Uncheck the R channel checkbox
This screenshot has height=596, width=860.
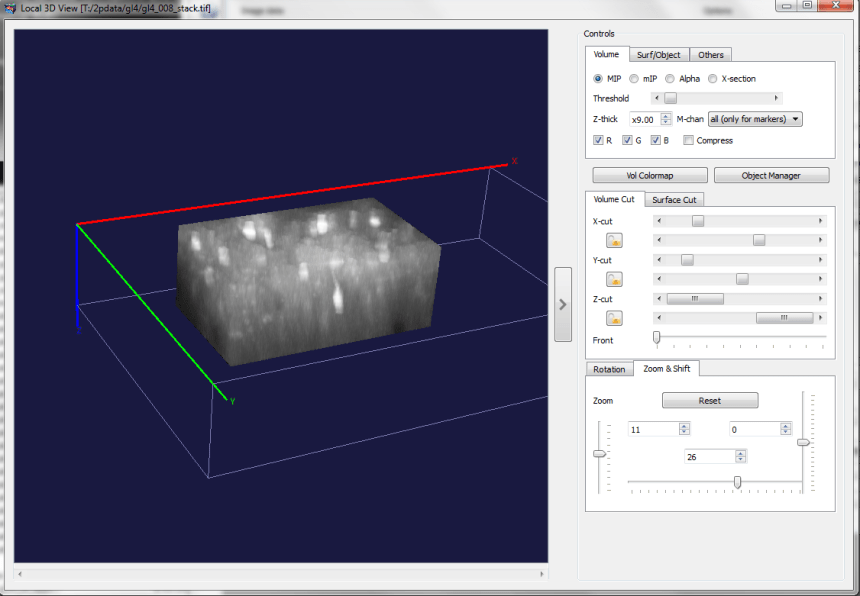(x=598, y=141)
